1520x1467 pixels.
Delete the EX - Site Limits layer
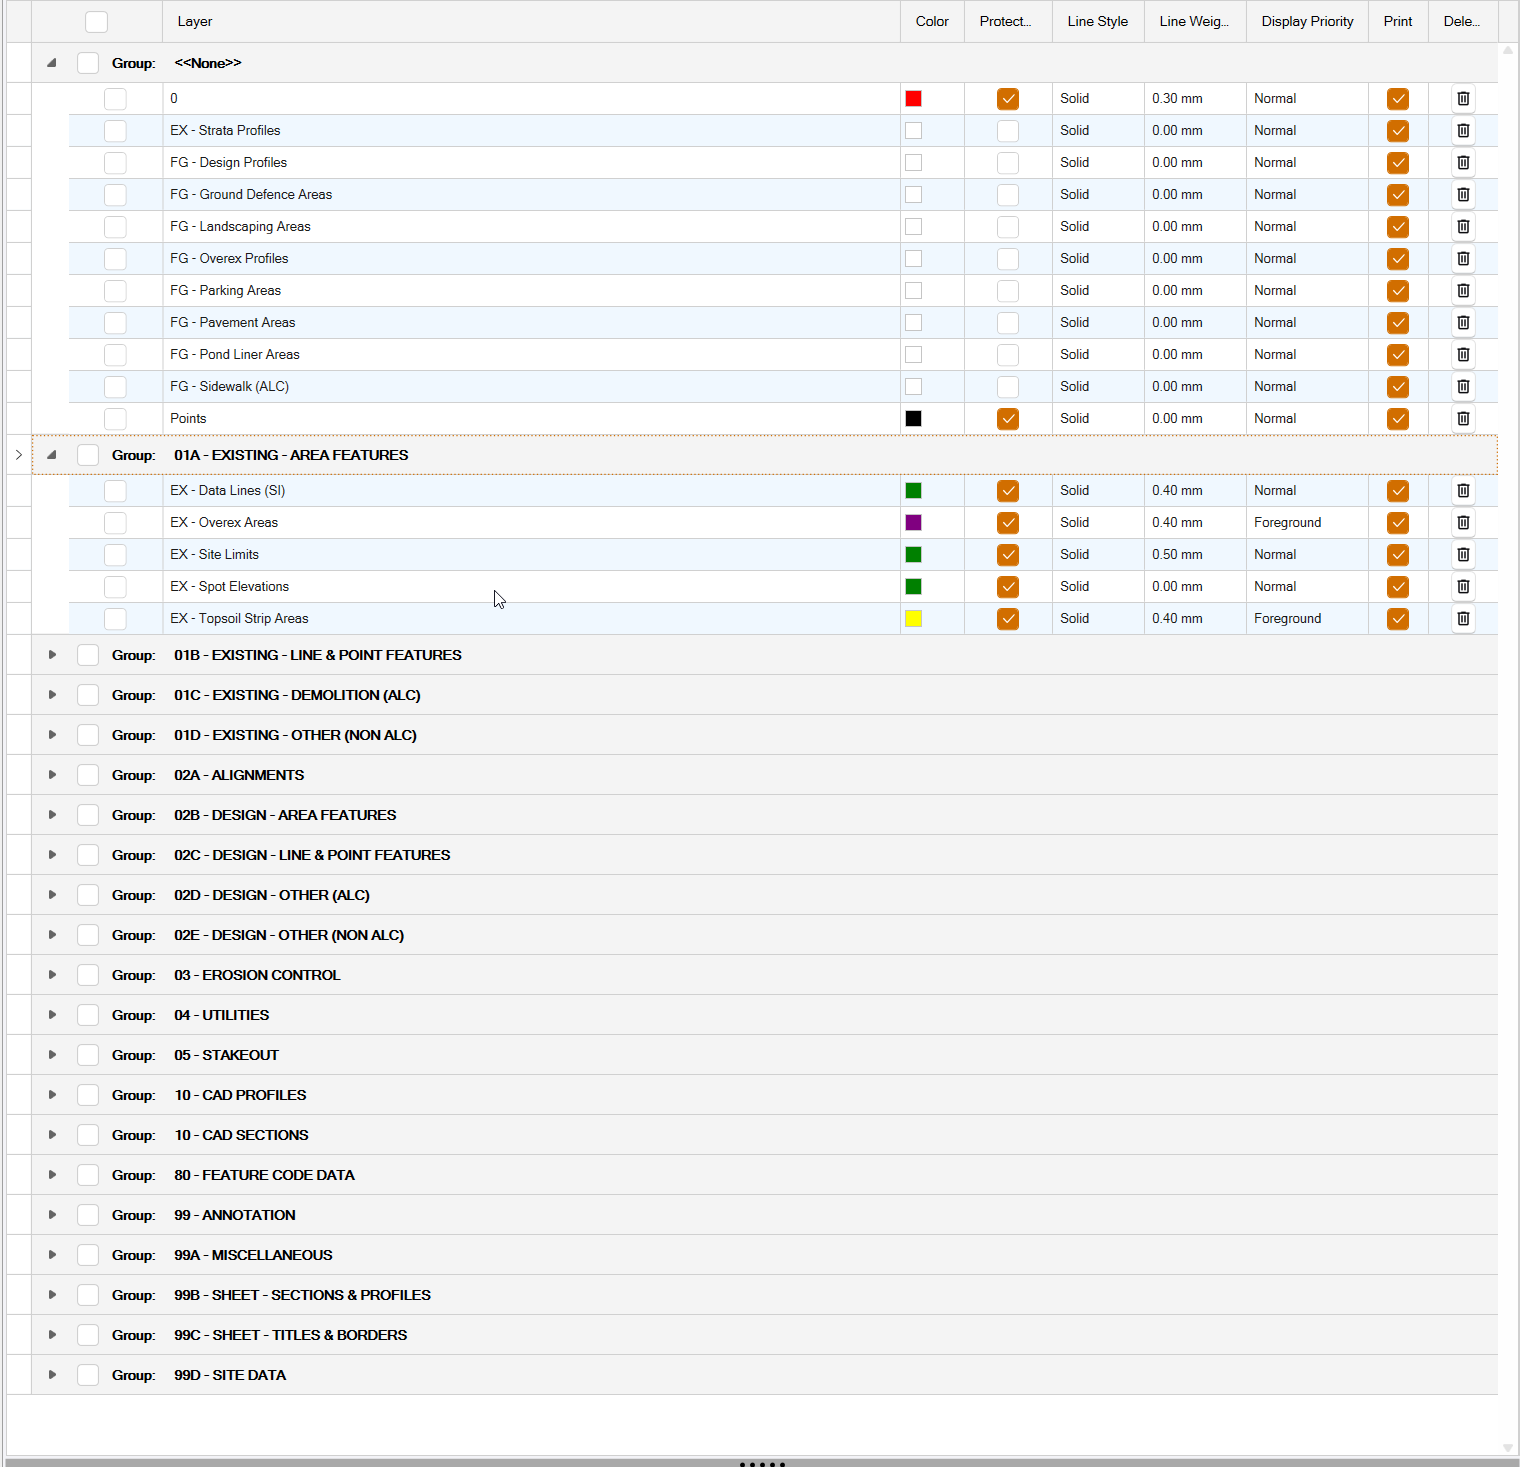(x=1463, y=555)
